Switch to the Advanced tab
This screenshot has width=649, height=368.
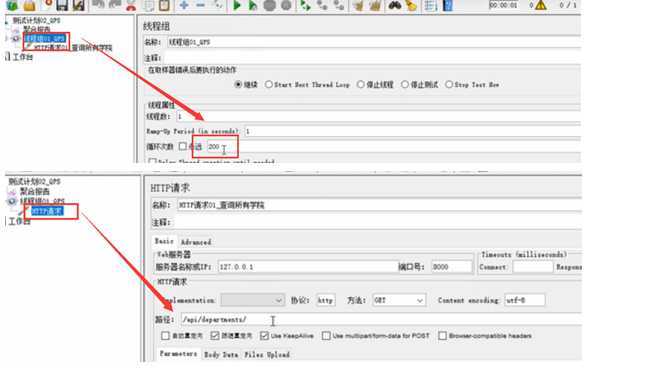[x=196, y=242]
